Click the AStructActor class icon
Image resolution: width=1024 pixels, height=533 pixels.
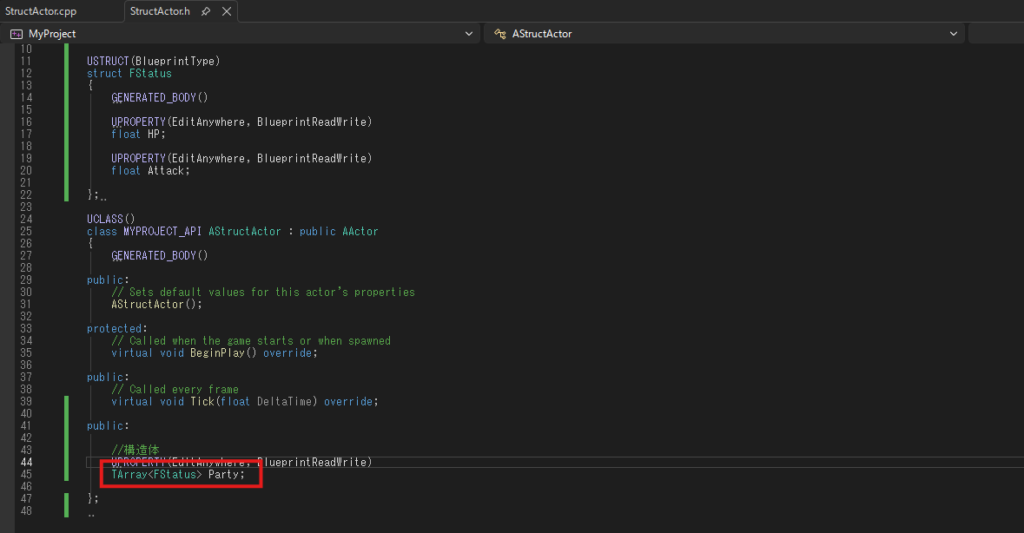point(499,34)
